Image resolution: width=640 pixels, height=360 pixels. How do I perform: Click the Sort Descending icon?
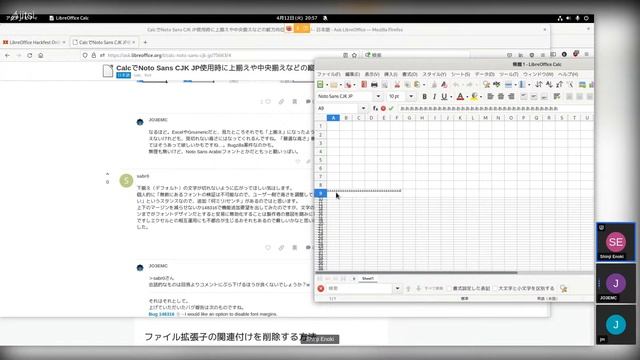559,84
